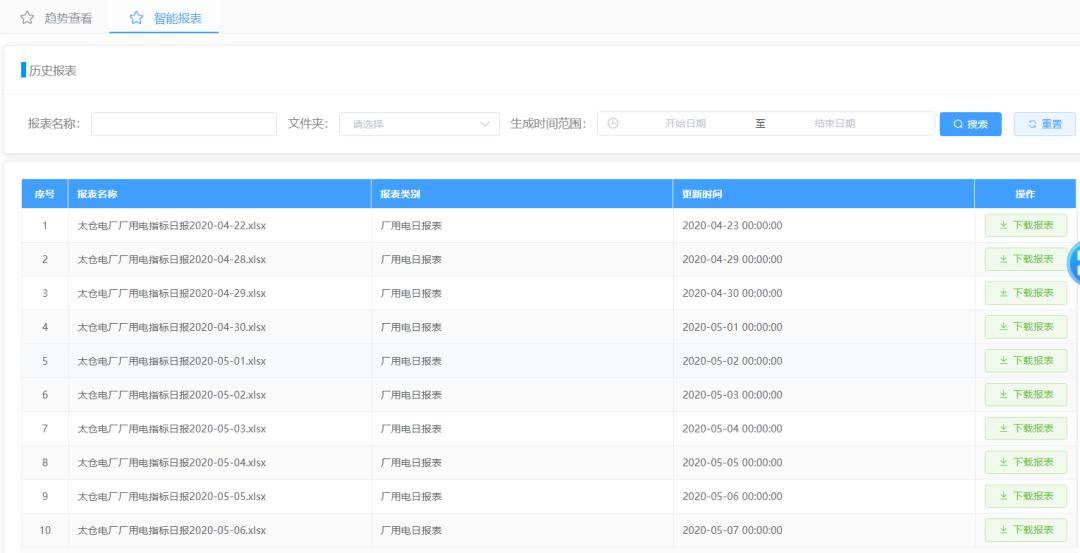Download the 2020-04-29 report in row 3
This screenshot has width=1080, height=553.
pyautogui.click(x=1026, y=293)
